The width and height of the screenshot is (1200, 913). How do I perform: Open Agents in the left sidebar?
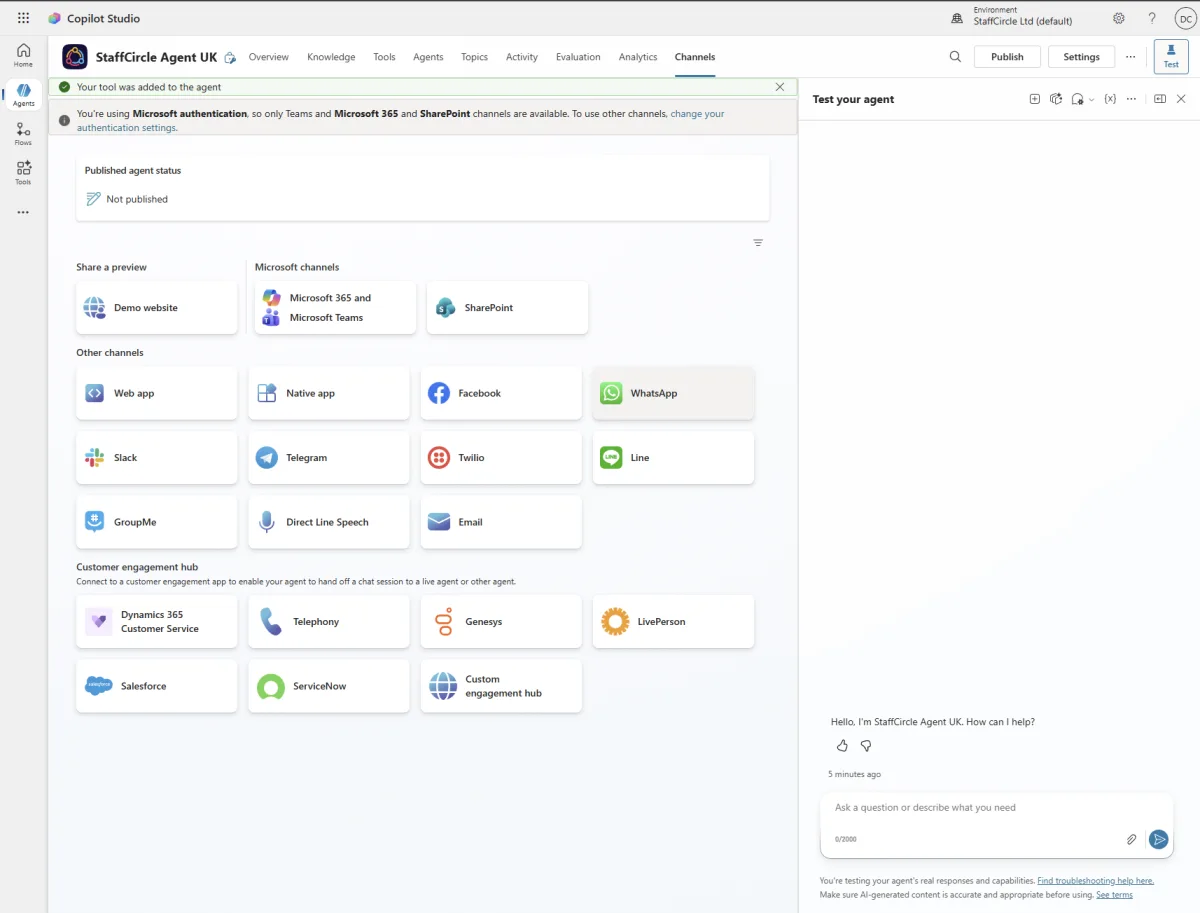23,95
